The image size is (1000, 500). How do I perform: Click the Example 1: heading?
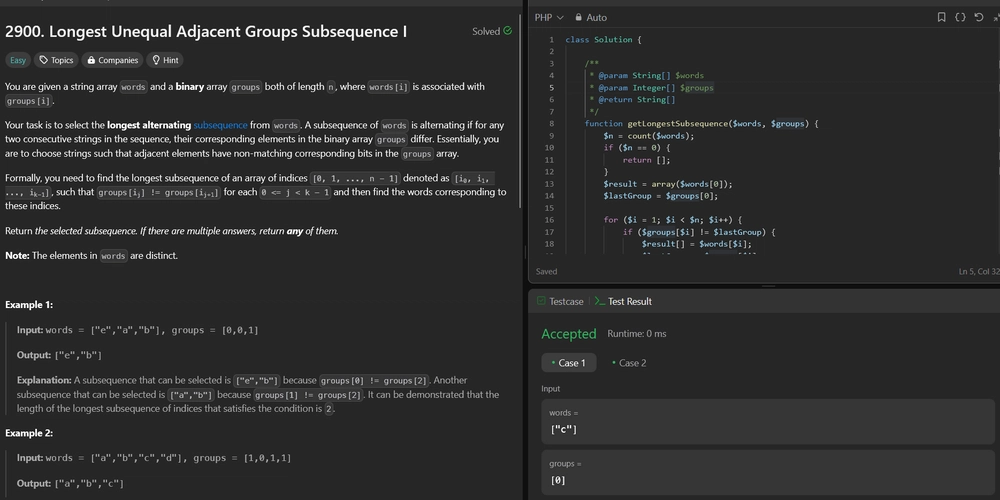[x=29, y=305]
